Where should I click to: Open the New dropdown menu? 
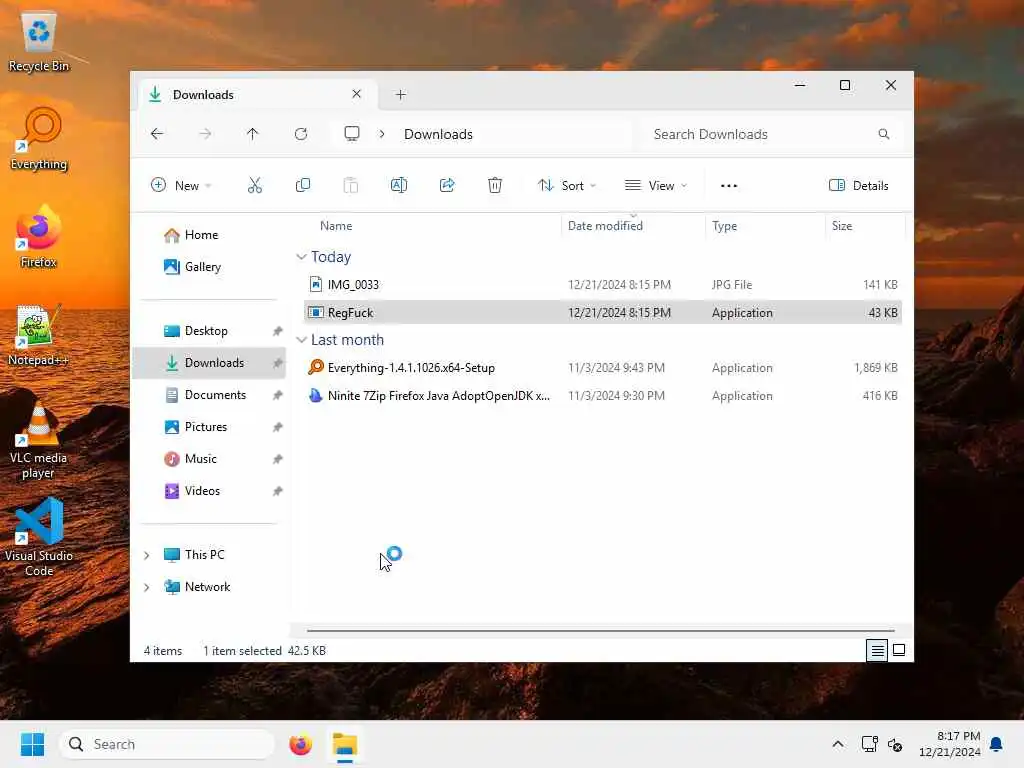181,185
